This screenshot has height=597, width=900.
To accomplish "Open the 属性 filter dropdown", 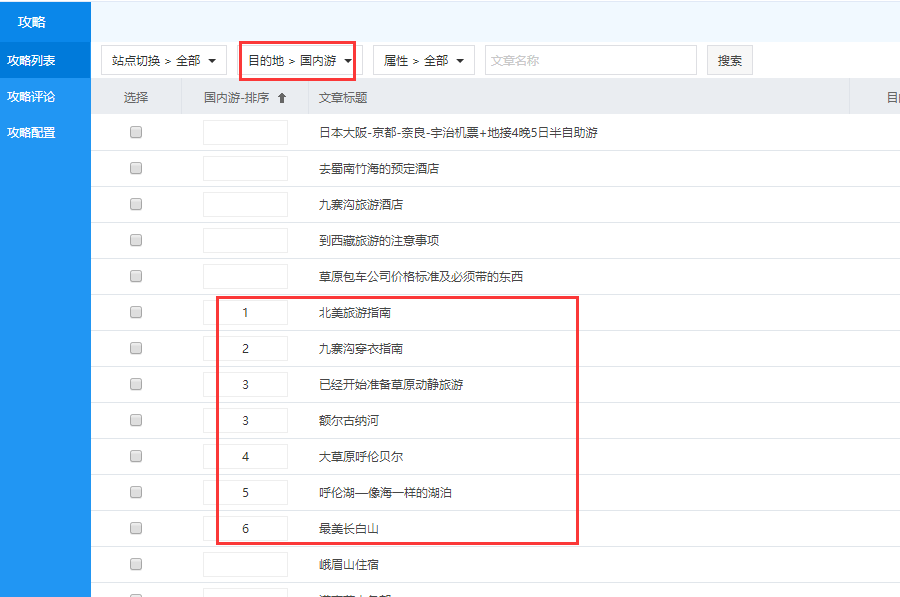I will tap(423, 61).
